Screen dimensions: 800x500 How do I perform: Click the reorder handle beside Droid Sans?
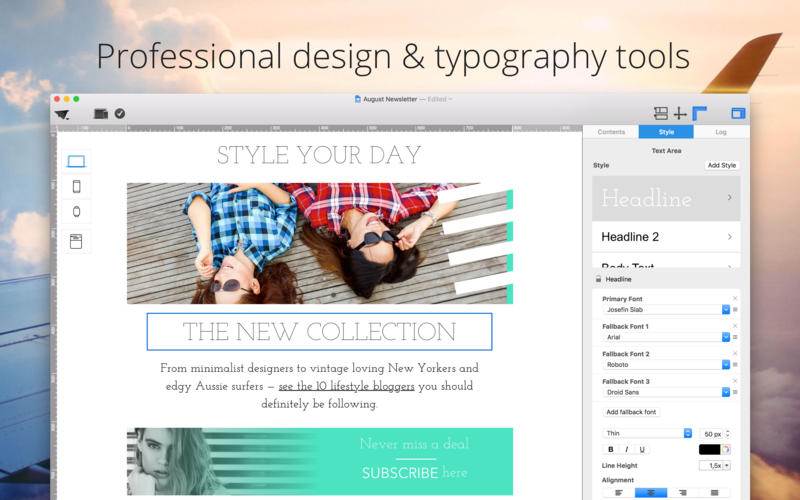[735, 392]
